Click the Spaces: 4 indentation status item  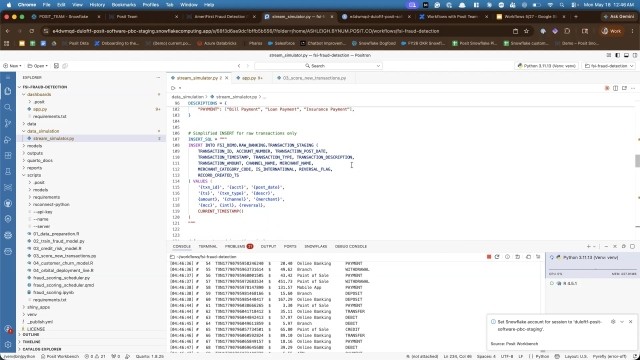pos(486,356)
